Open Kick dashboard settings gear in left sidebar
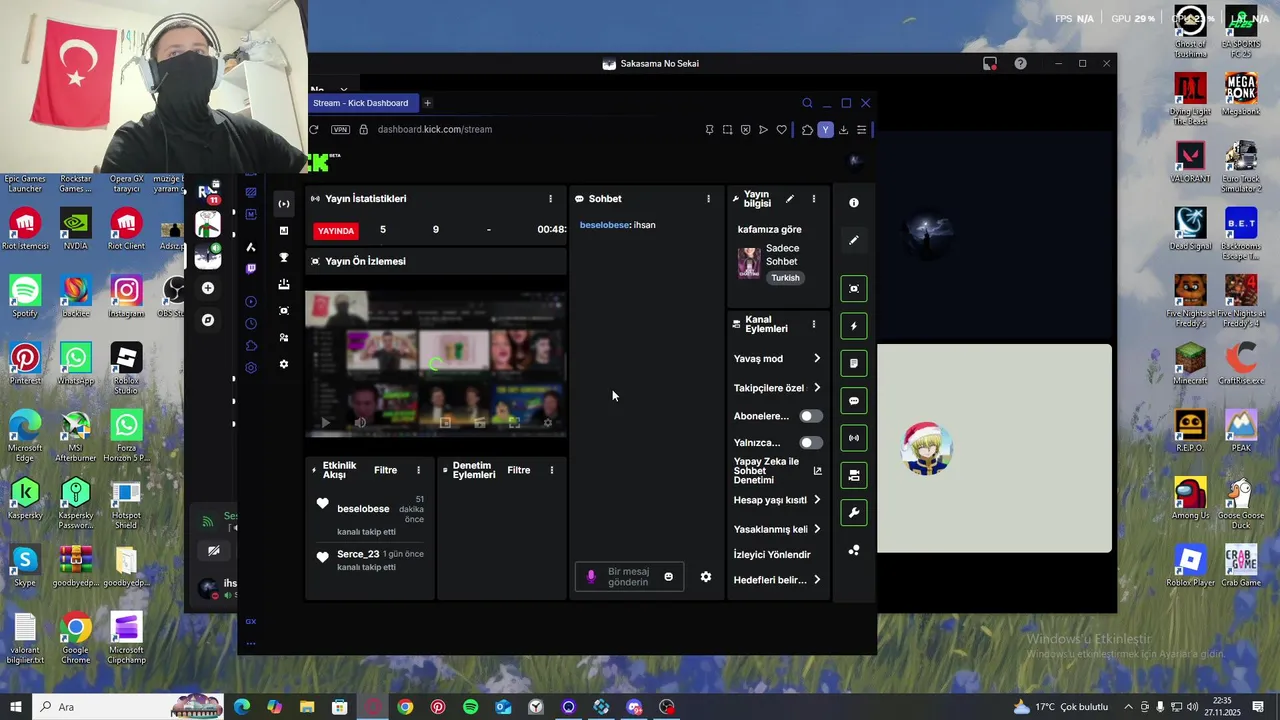This screenshot has height=720, width=1280. tap(284, 364)
